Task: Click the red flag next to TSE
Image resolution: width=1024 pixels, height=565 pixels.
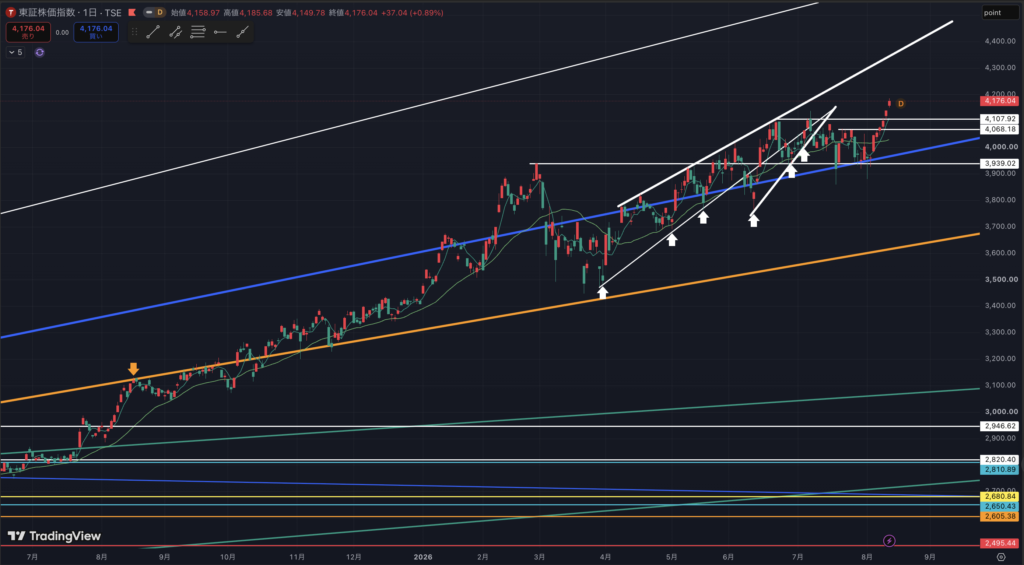Action: (x=131, y=12)
